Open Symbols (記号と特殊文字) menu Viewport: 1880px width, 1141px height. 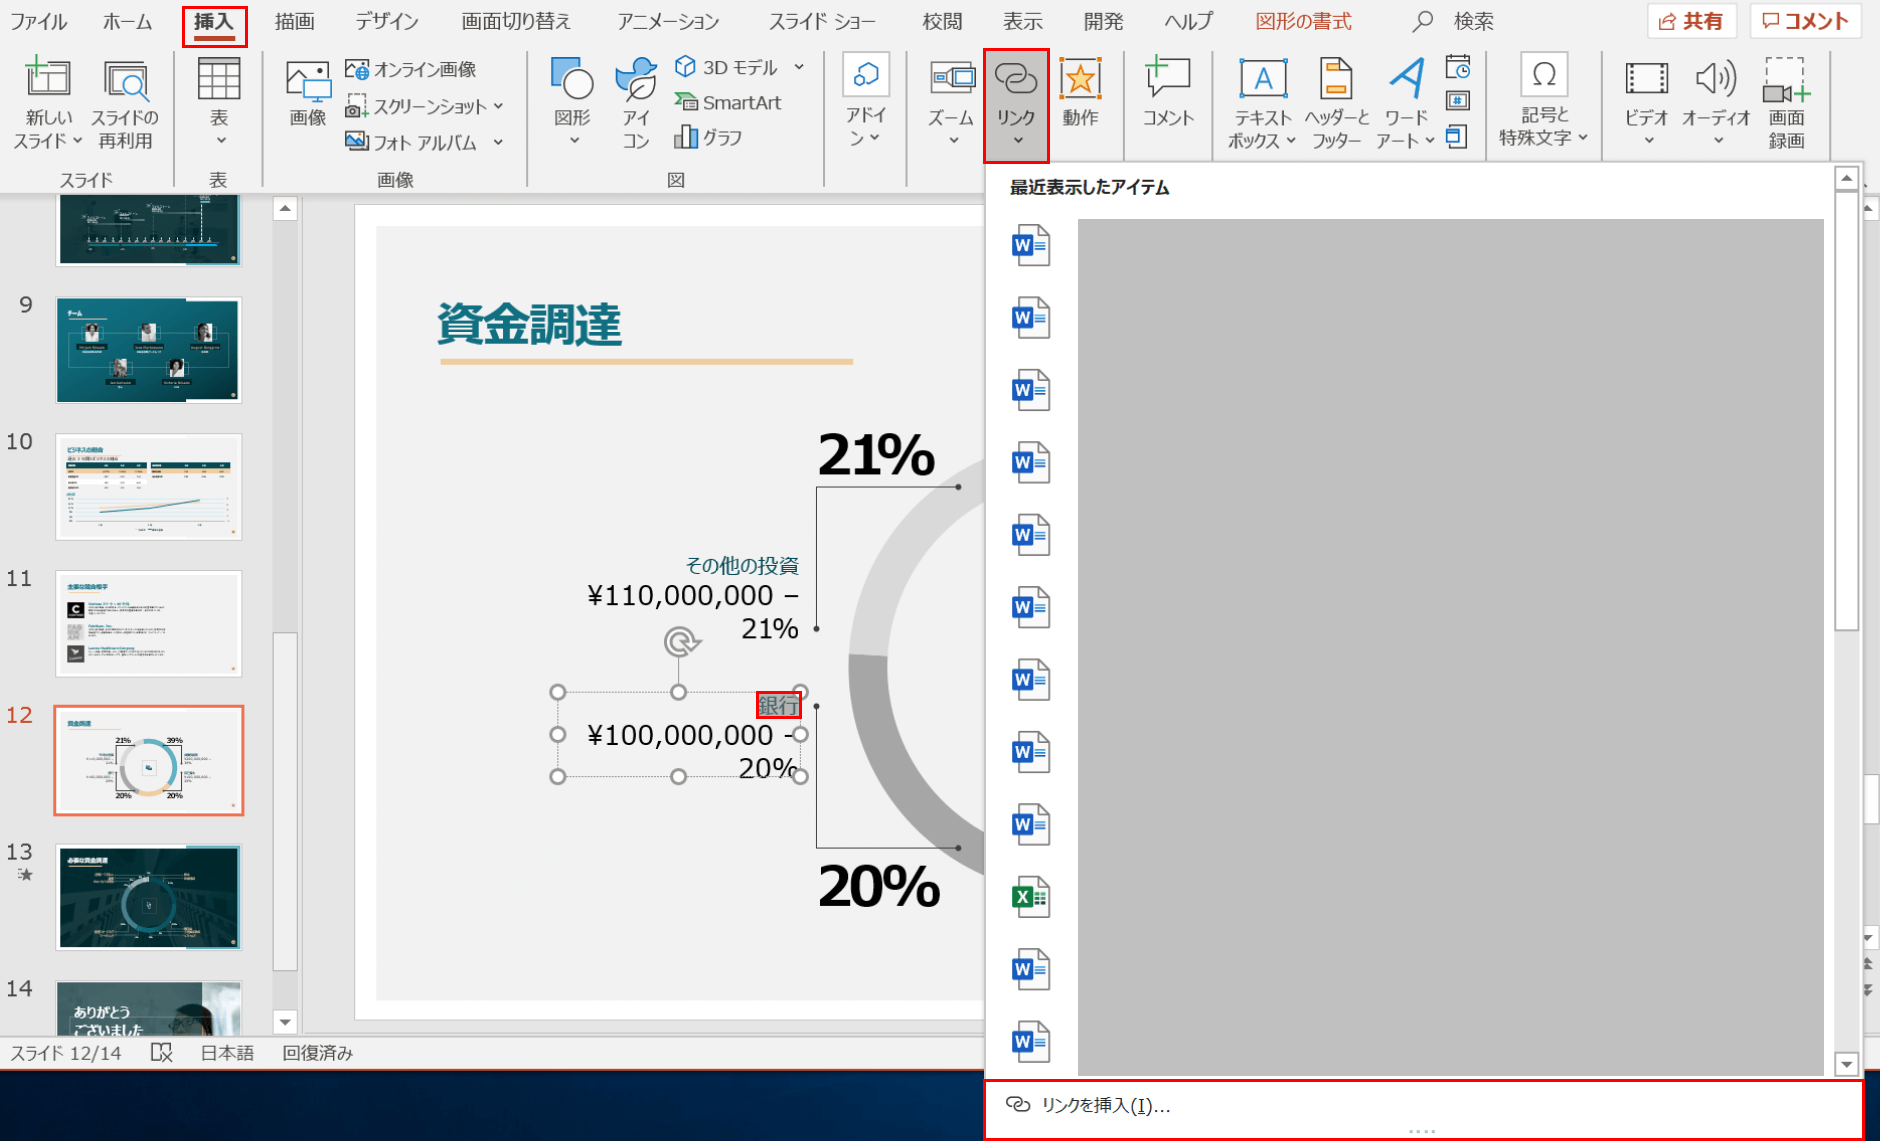pyautogui.click(x=1543, y=102)
